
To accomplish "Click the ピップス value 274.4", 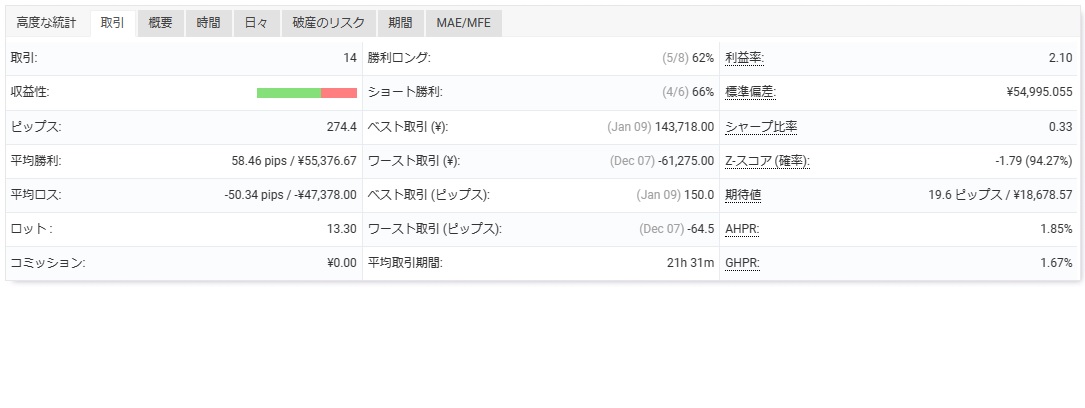I will tap(341, 127).
